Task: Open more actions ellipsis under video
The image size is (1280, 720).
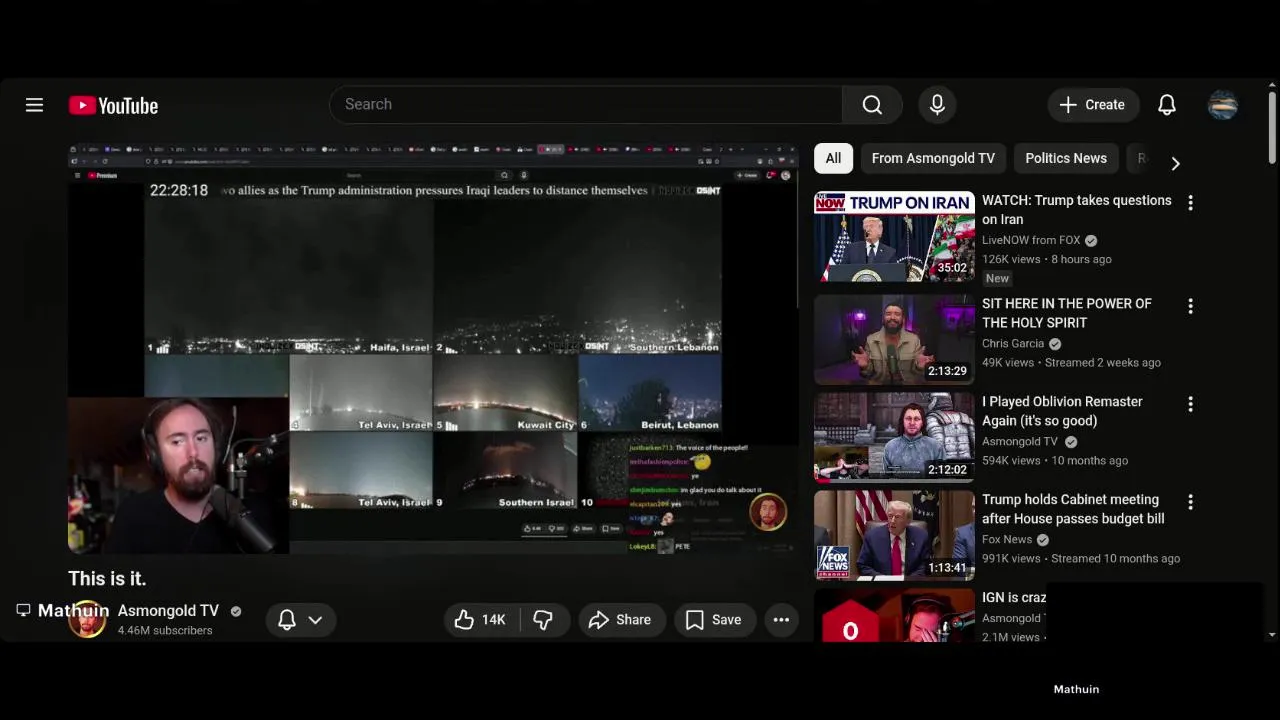Action: [x=781, y=620]
